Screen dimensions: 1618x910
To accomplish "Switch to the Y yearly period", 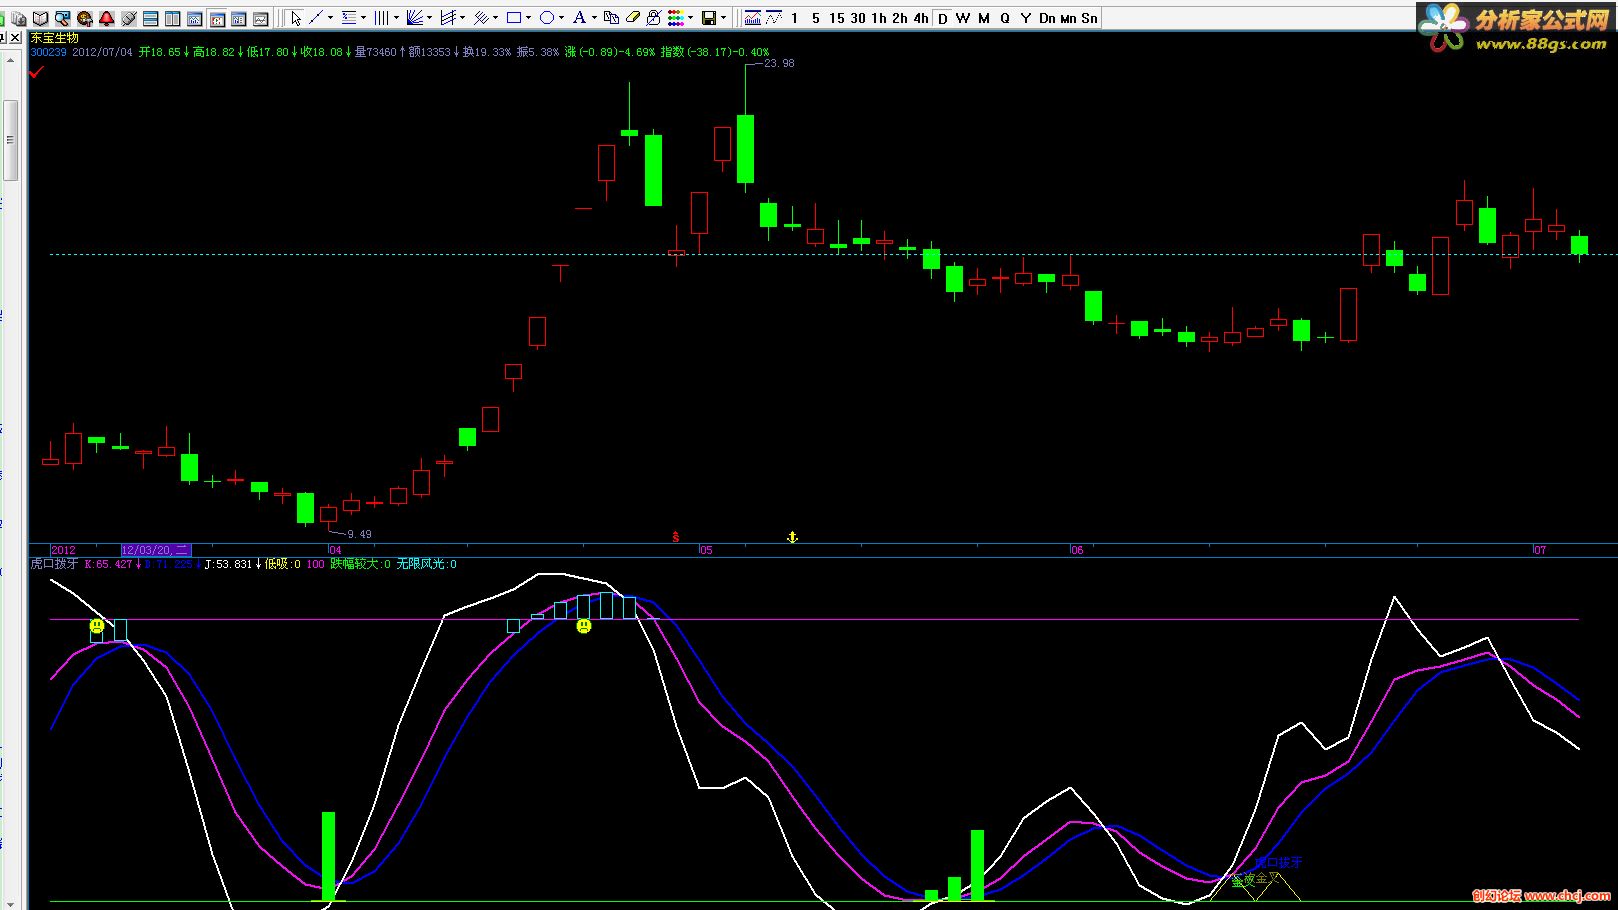I will click(1026, 18).
